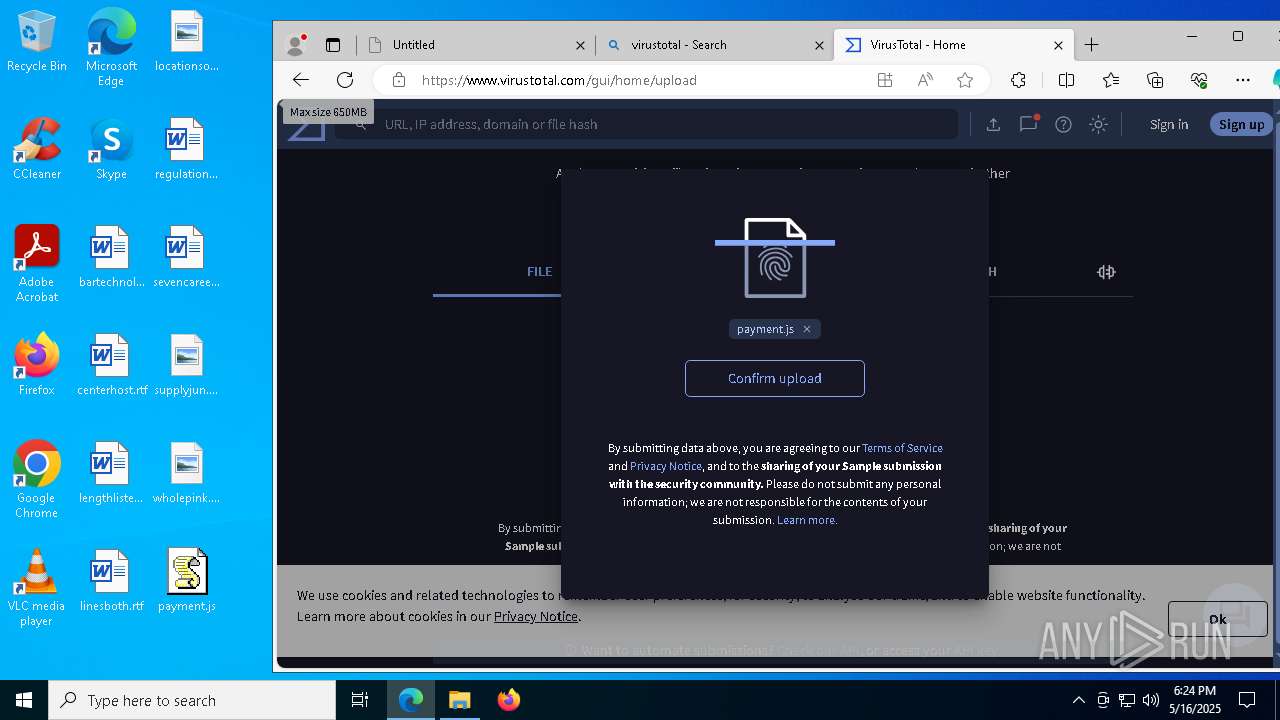Select the Microsoft Edge desktop shortcut

(111, 48)
